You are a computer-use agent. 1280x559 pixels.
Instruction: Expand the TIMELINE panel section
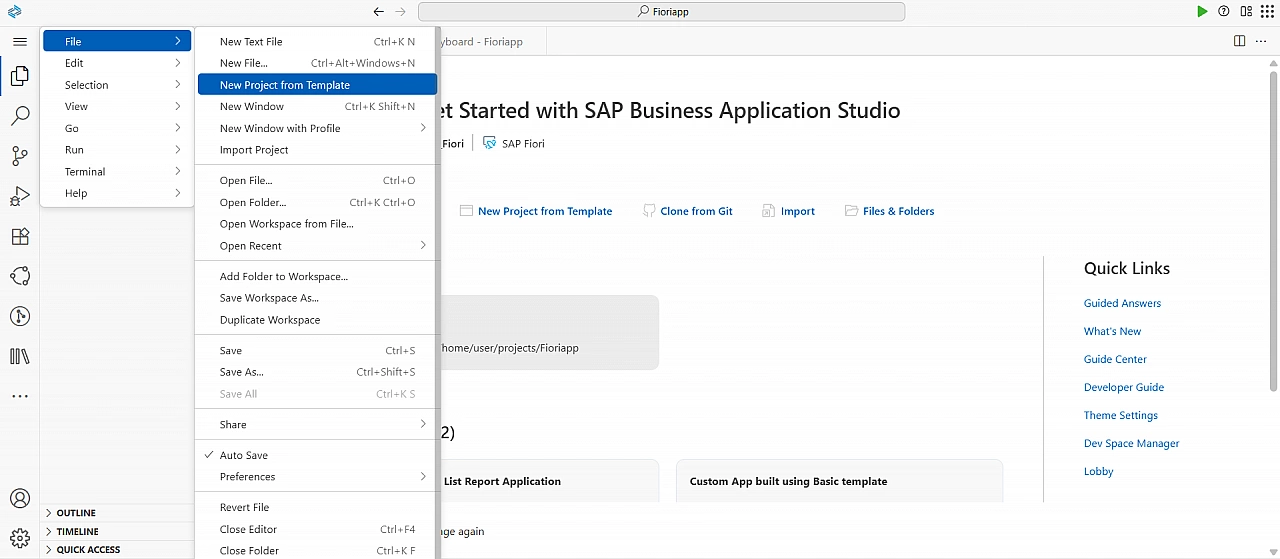tap(77, 532)
